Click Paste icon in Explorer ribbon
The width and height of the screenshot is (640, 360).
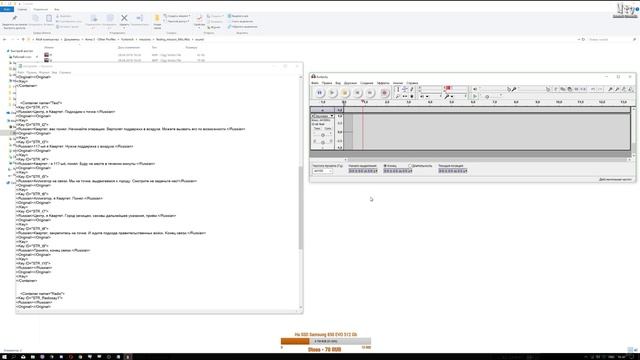pos(49,18)
